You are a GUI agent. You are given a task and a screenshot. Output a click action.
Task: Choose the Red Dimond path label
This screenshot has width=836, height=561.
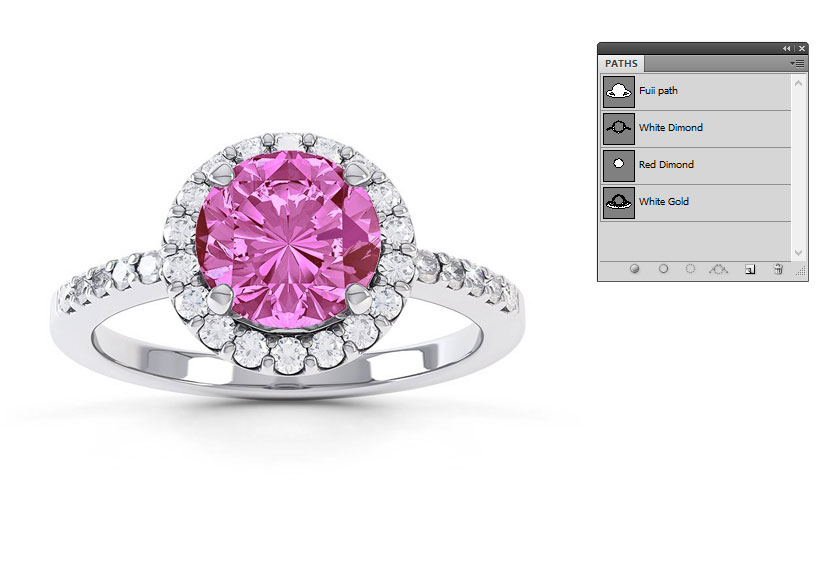pyautogui.click(x=666, y=165)
